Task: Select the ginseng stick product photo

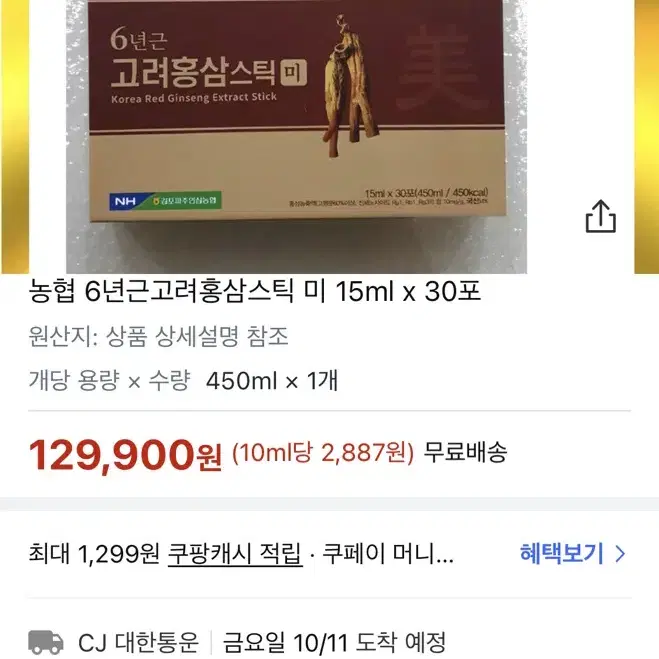Action: tap(296, 137)
